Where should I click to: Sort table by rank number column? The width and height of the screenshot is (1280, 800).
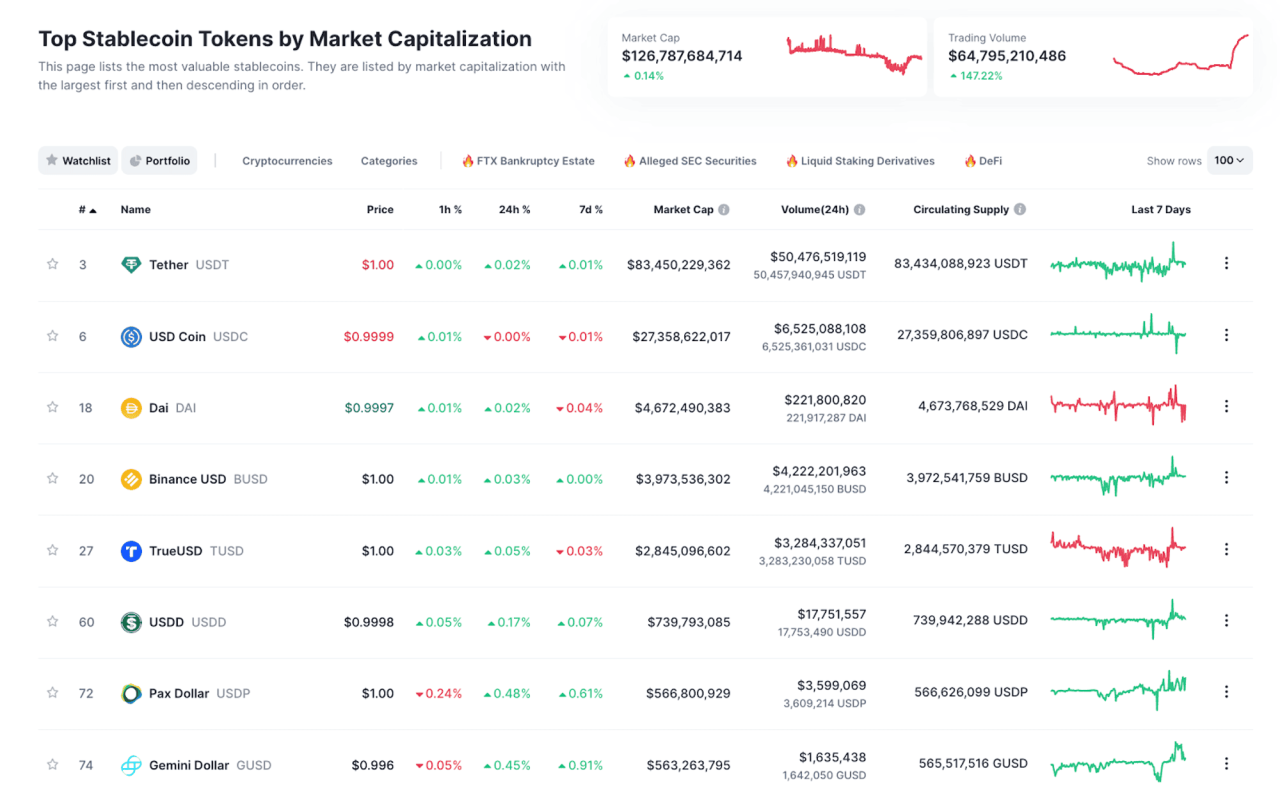(x=88, y=210)
